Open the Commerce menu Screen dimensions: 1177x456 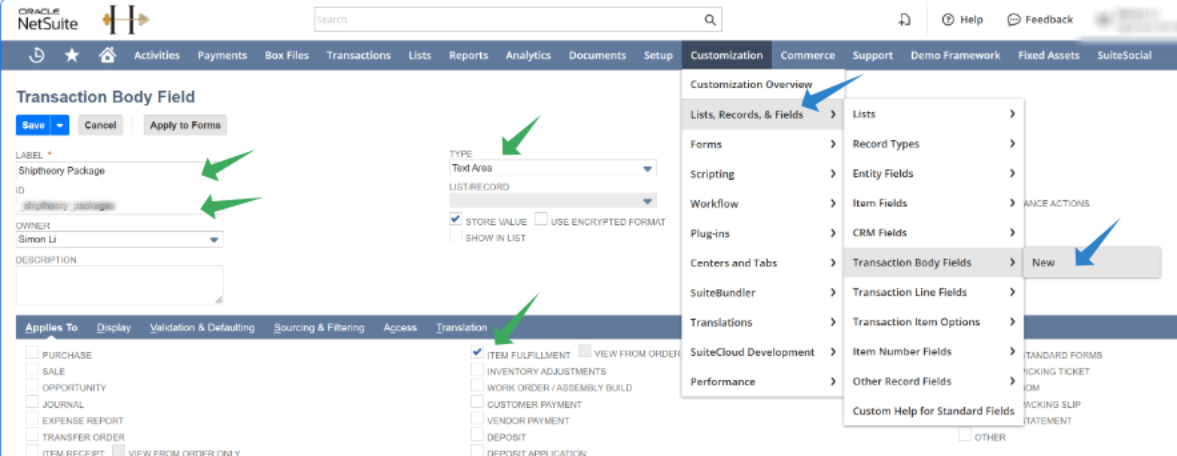(x=808, y=55)
